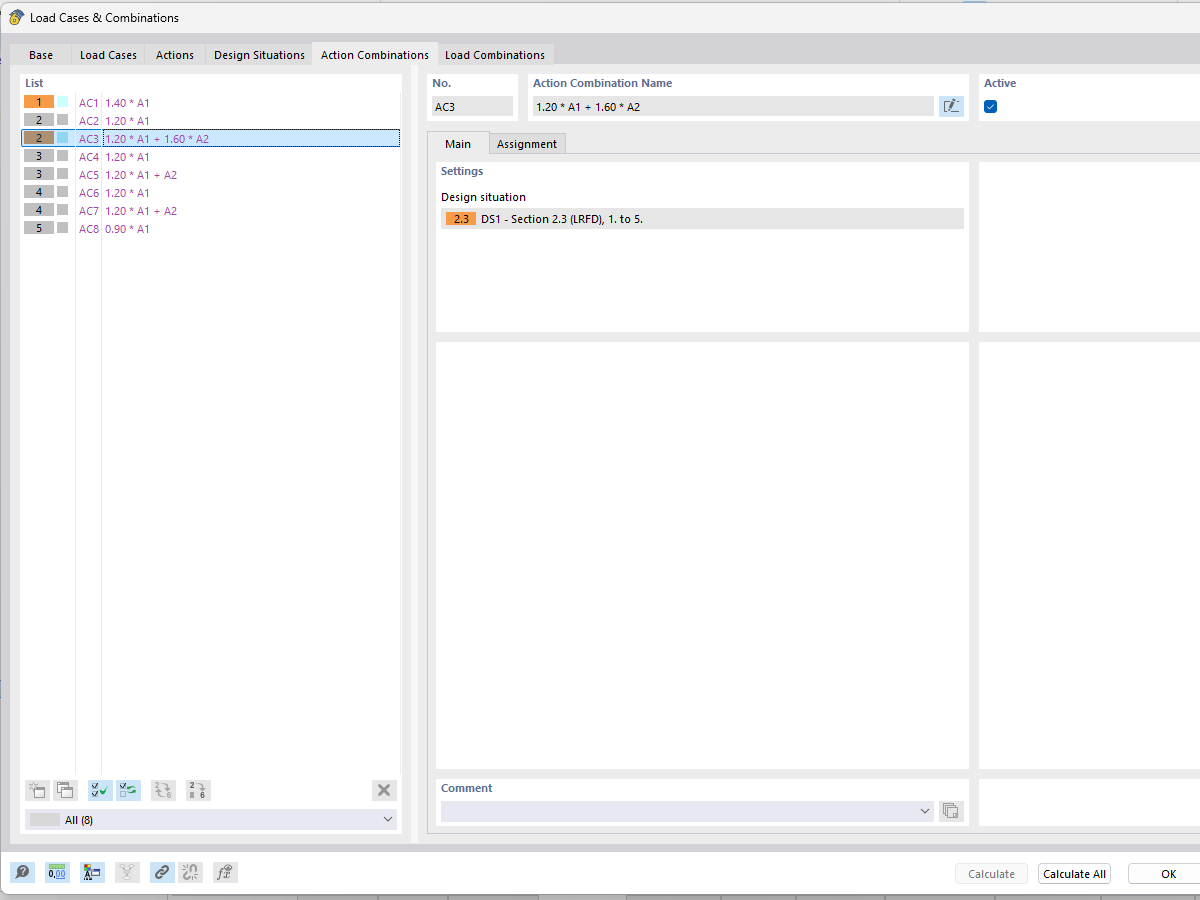Open the help comment bubble icon

click(22, 872)
